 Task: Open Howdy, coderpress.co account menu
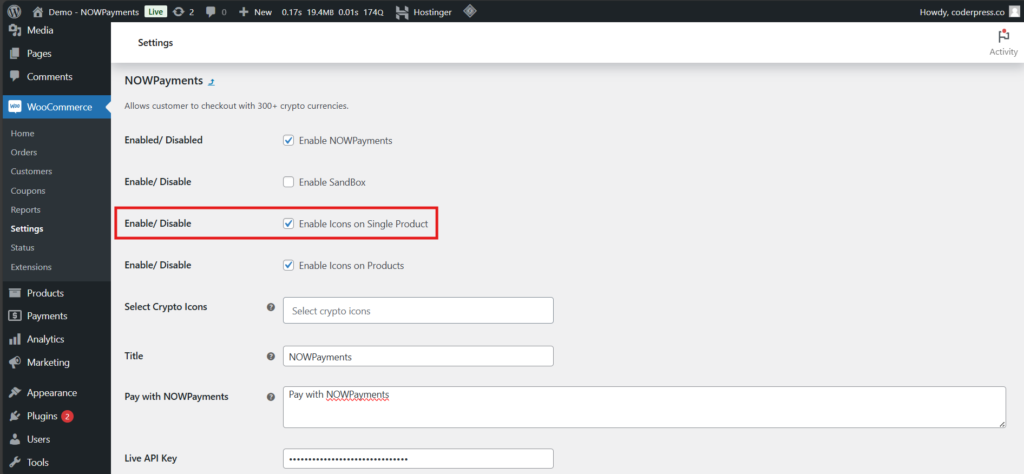click(962, 12)
